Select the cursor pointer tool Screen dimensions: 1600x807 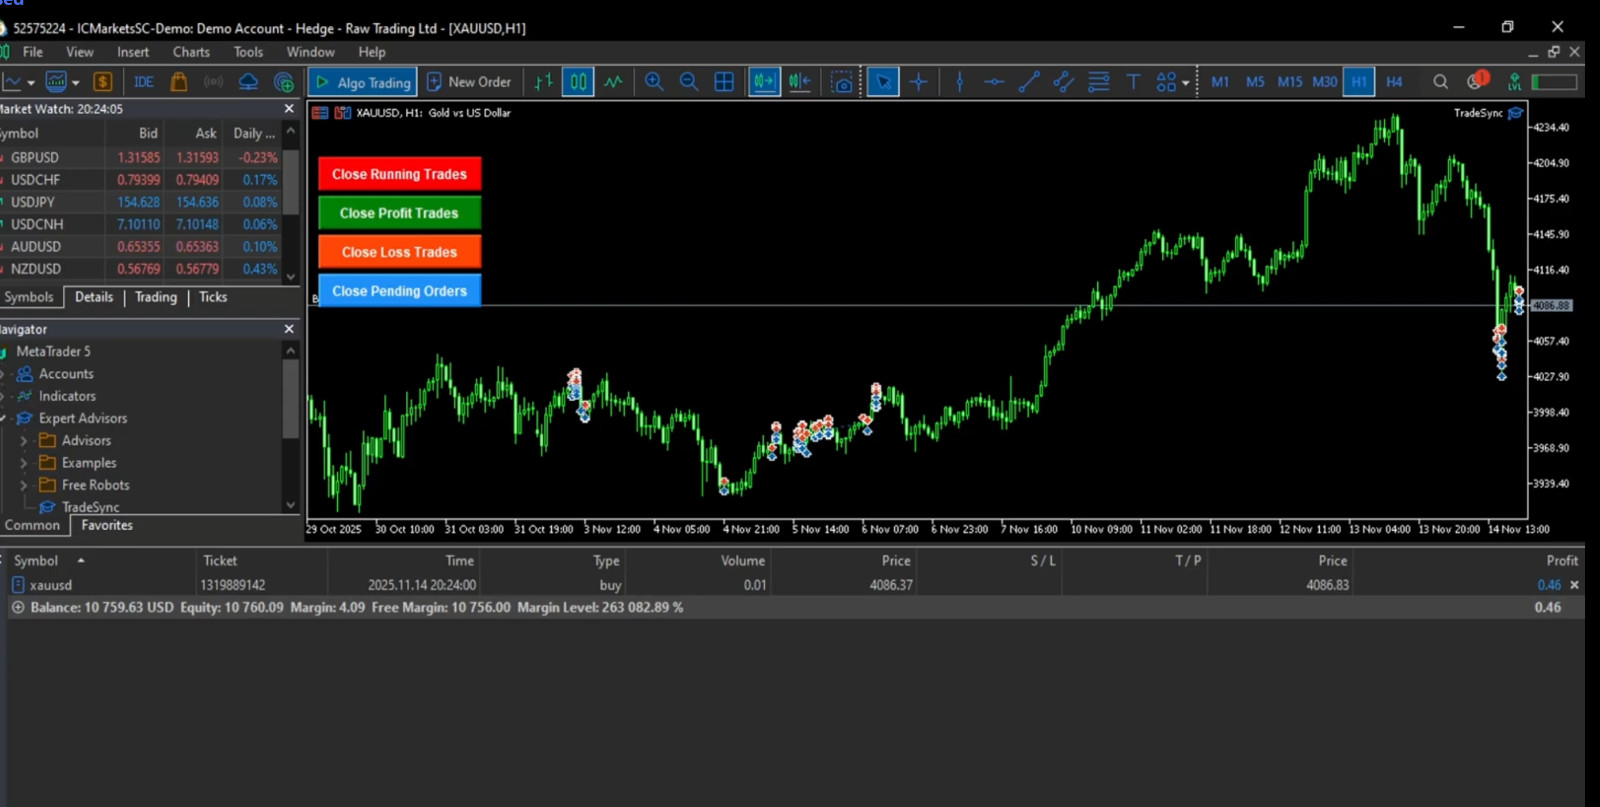(x=883, y=82)
